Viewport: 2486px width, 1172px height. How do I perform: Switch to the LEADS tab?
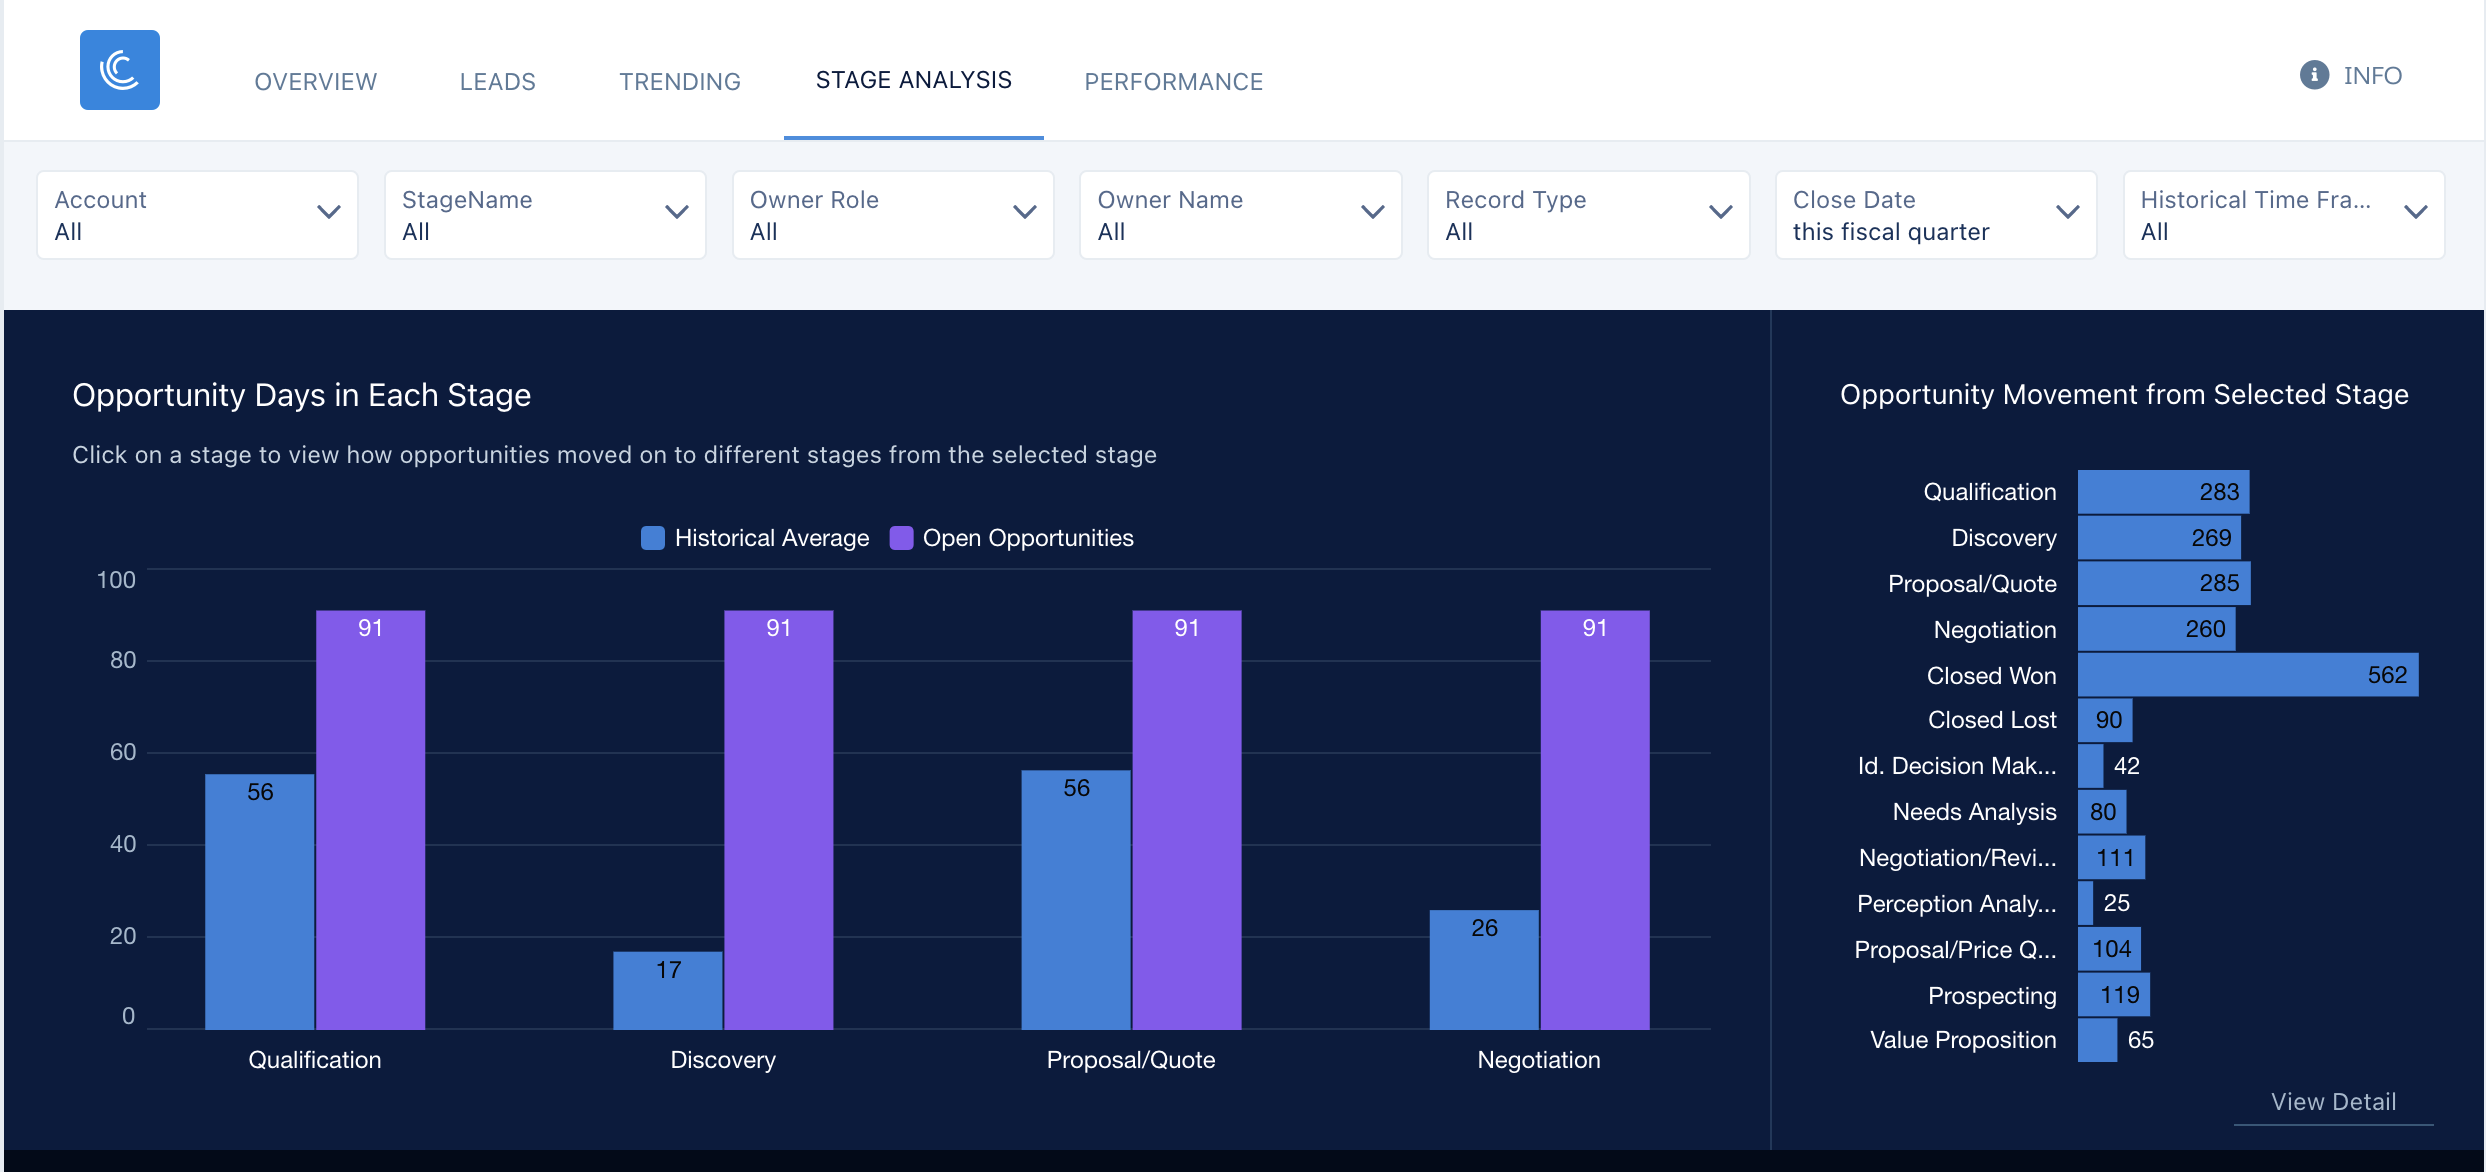[x=497, y=81]
